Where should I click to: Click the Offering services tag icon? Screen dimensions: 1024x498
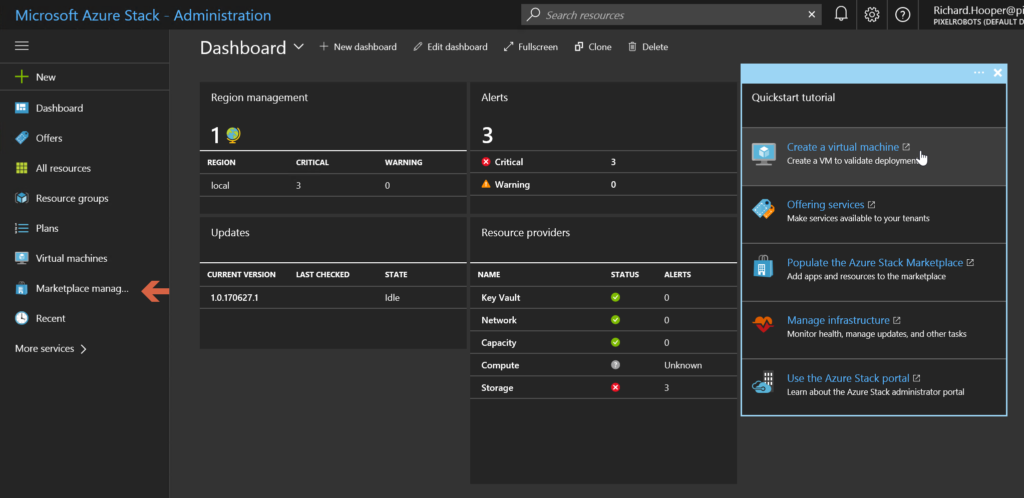[x=763, y=210]
